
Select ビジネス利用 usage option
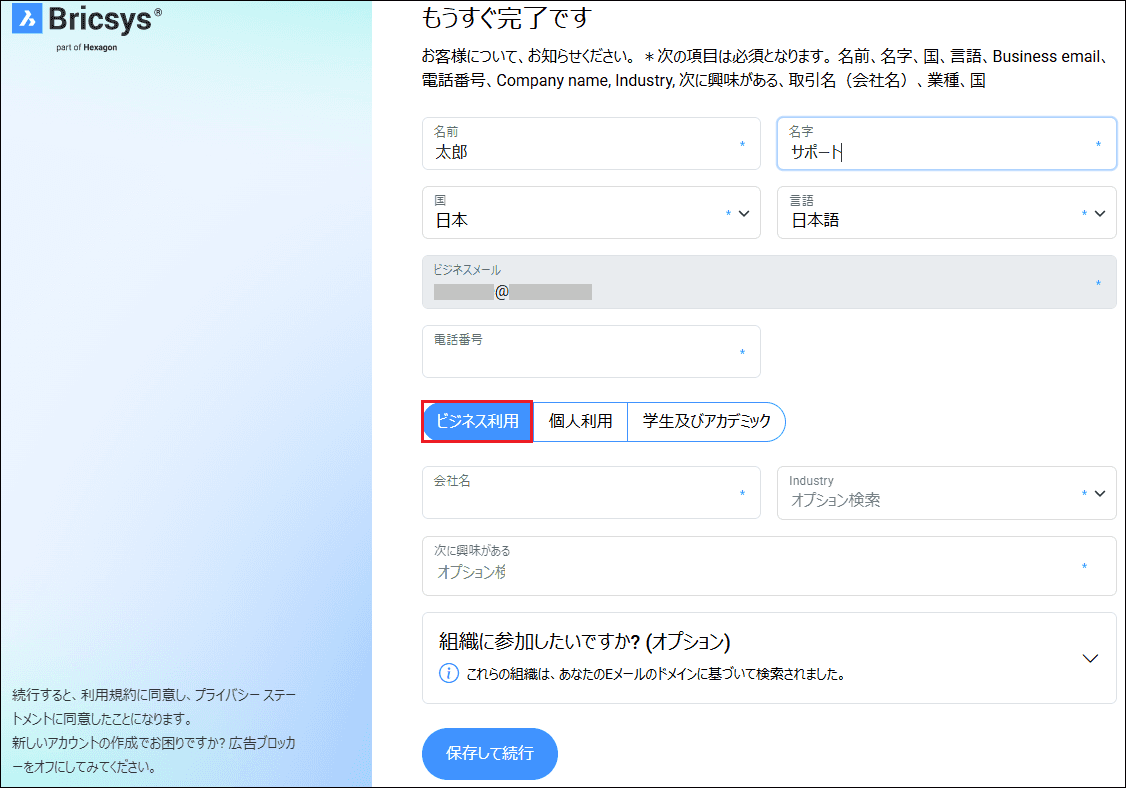tap(477, 422)
